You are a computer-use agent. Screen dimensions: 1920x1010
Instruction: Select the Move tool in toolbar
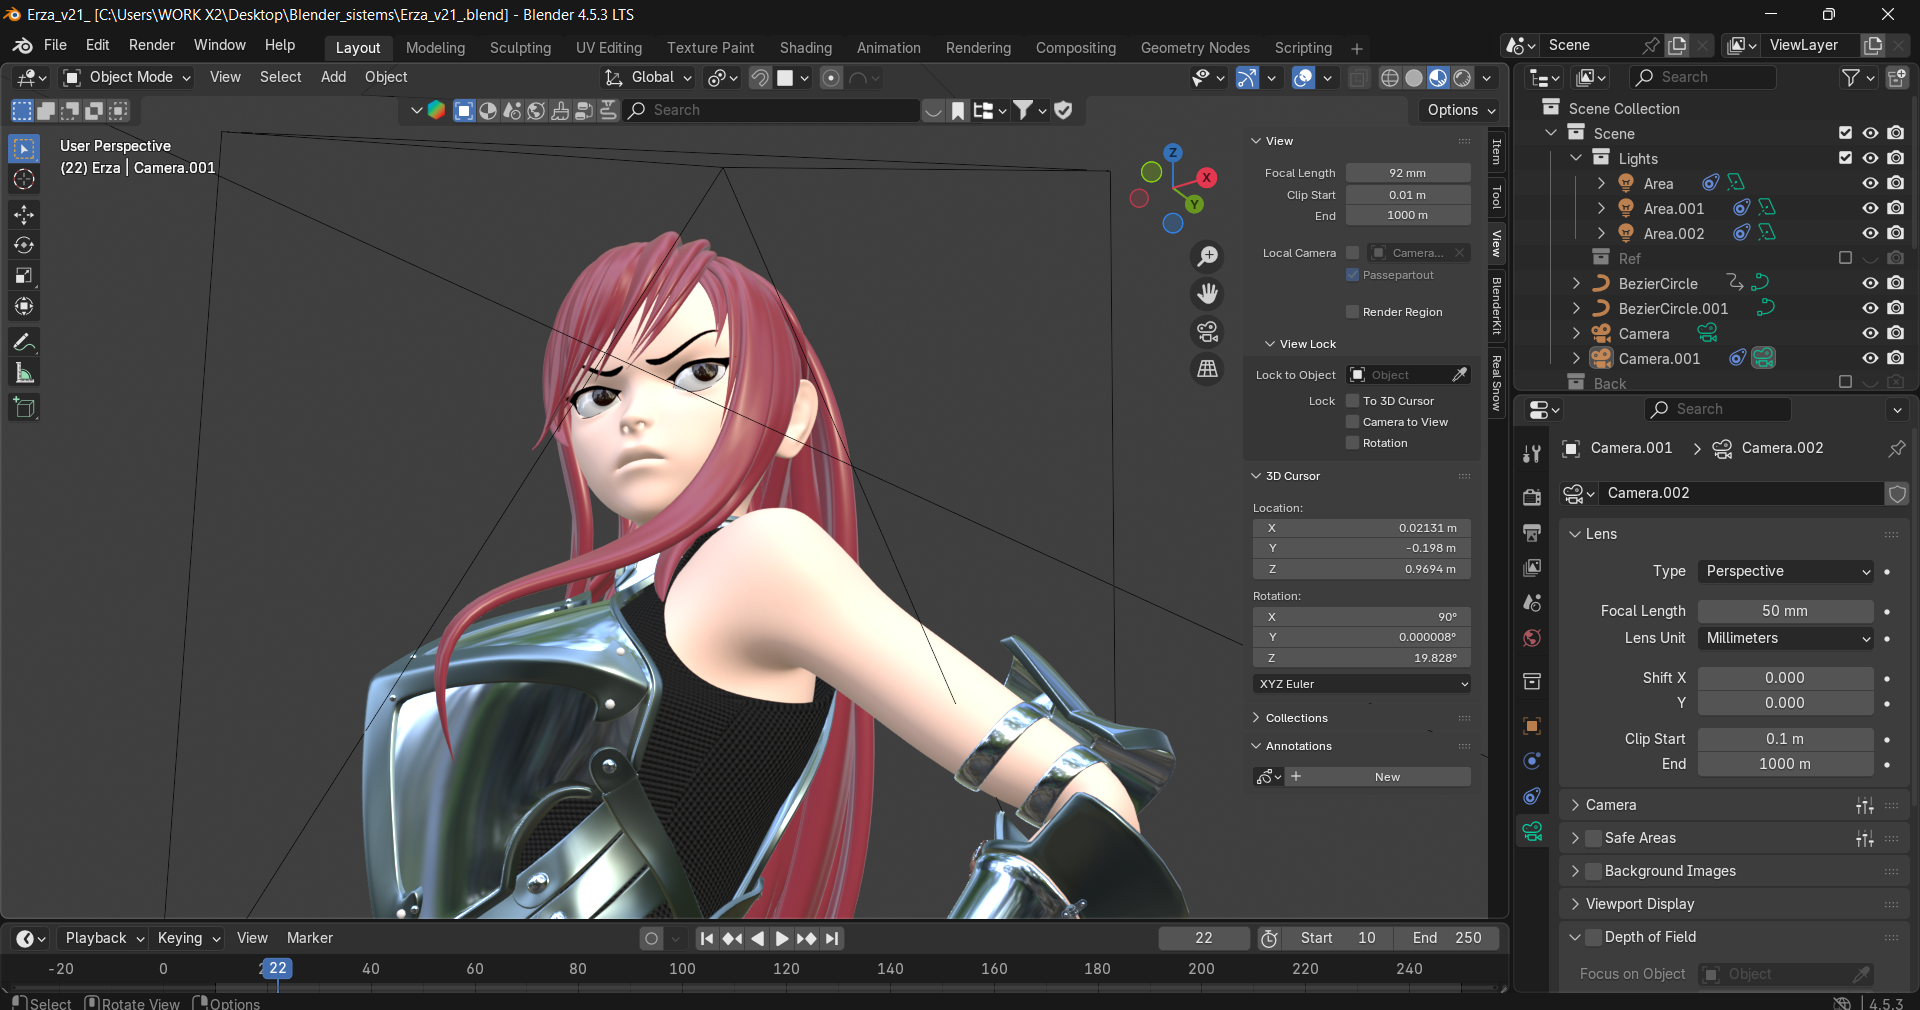24,214
